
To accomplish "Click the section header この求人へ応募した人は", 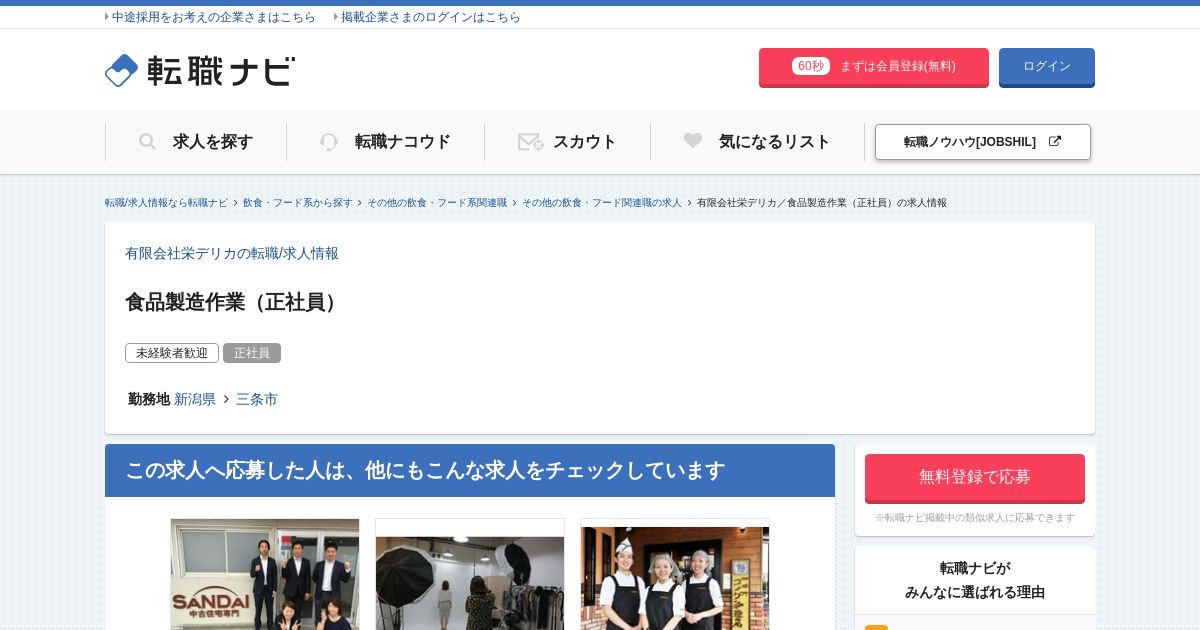I will click(x=470, y=471).
